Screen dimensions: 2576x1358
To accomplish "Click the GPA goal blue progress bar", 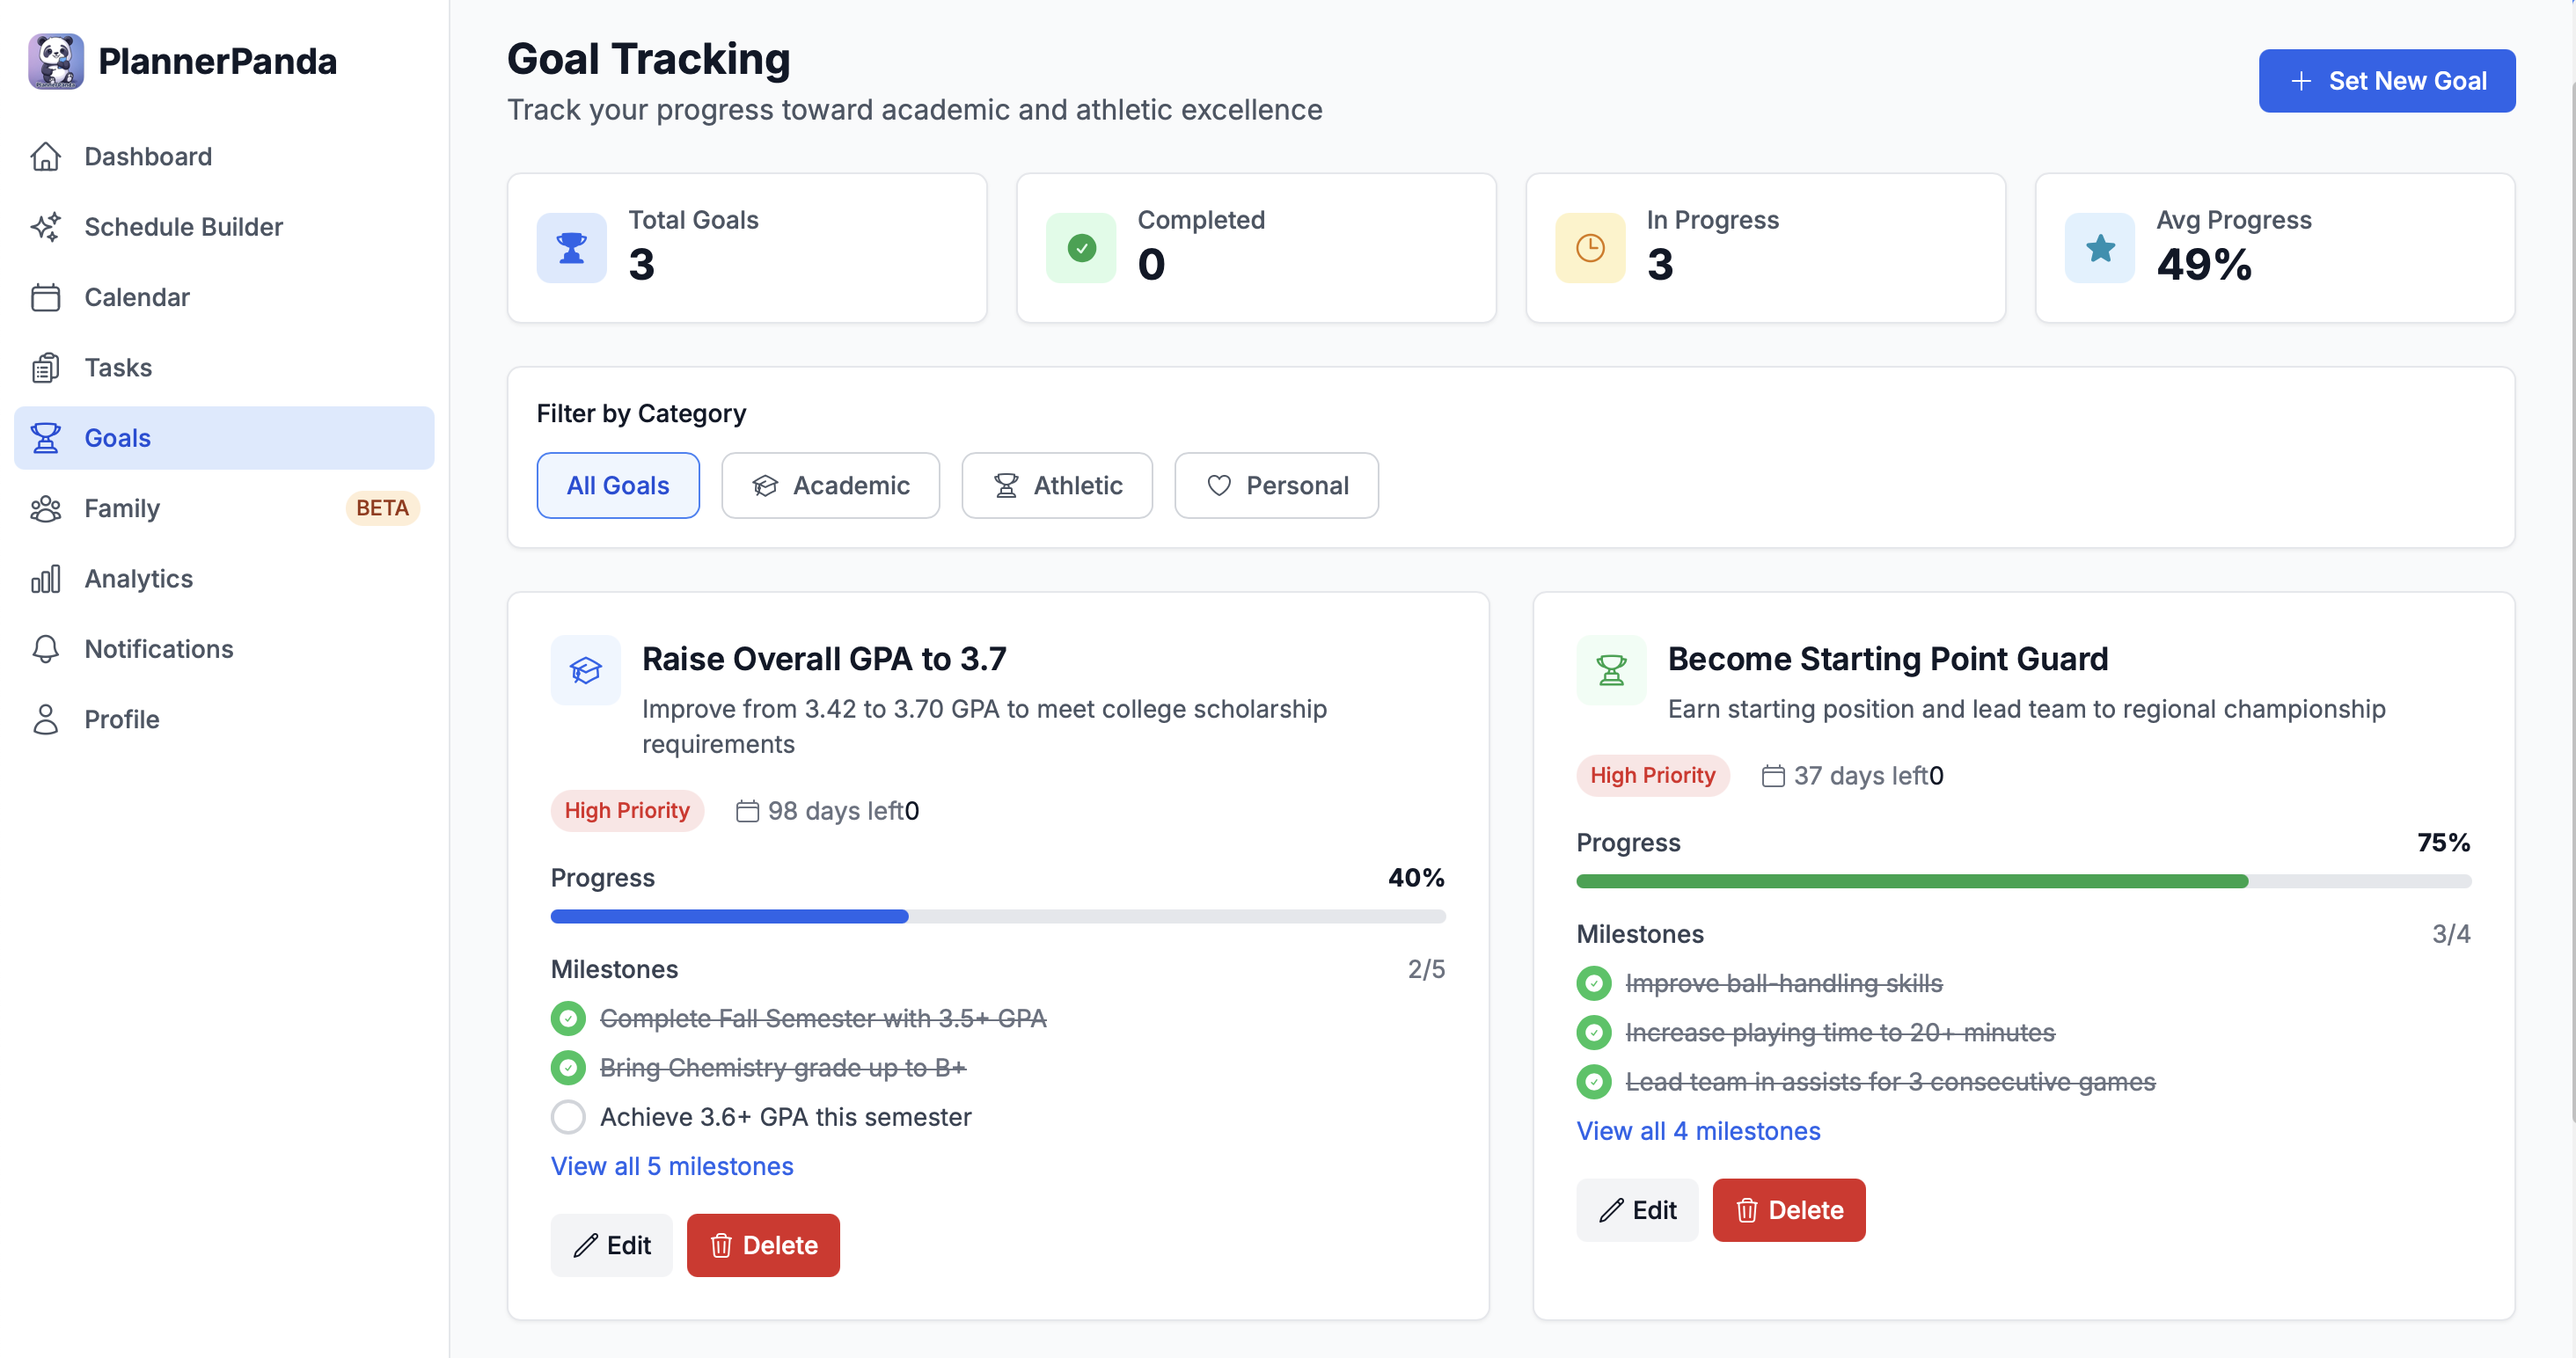I will pyautogui.click(x=729, y=916).
